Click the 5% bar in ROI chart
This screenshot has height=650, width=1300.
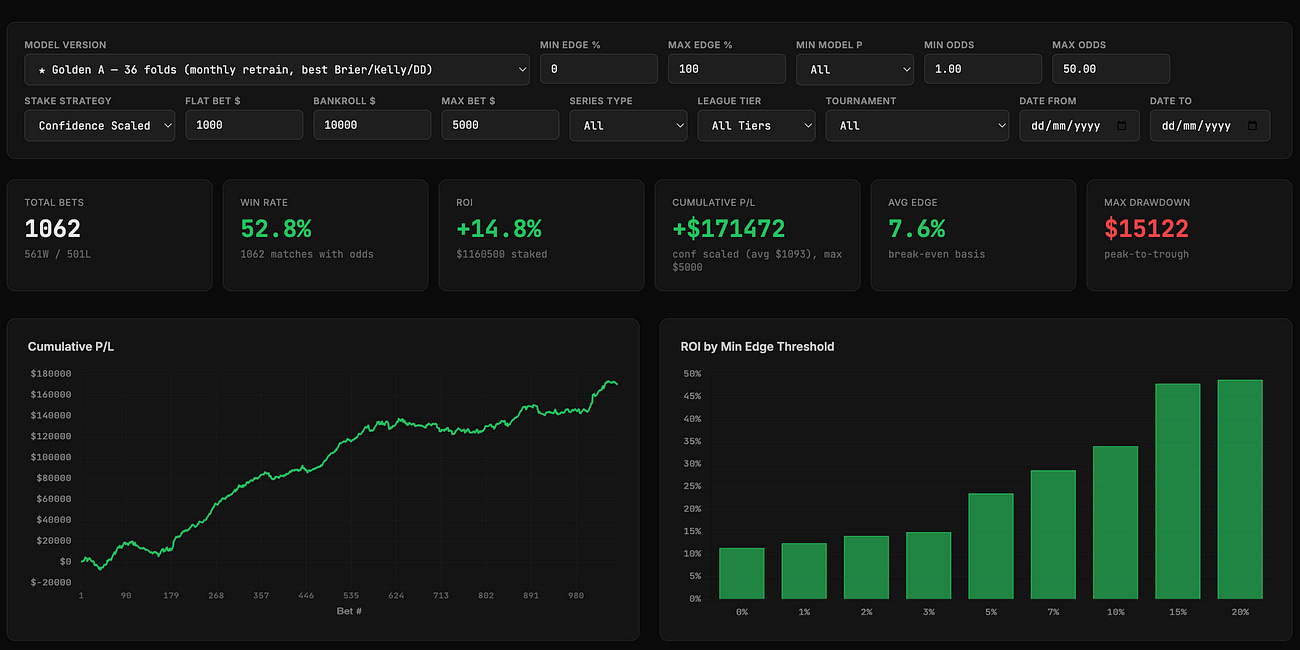coord(991,546)
